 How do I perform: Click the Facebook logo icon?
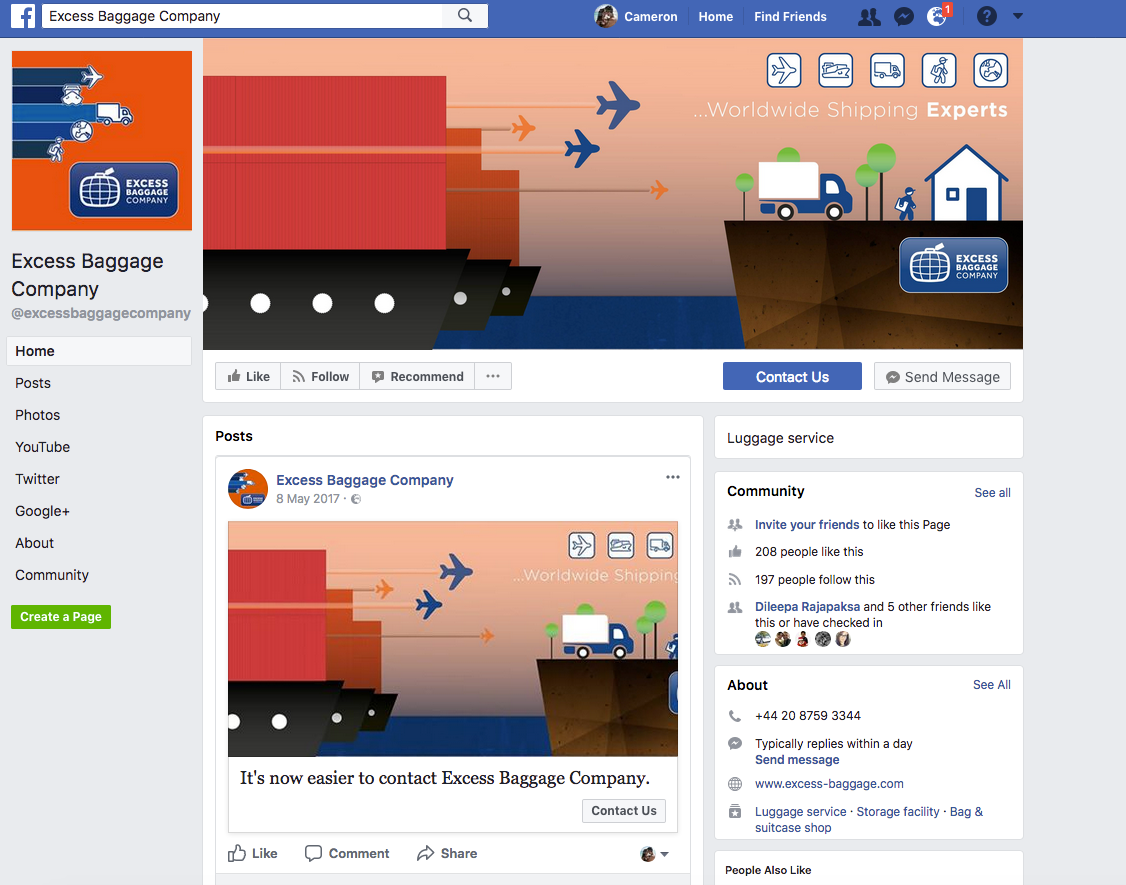(x=23, y=16)
